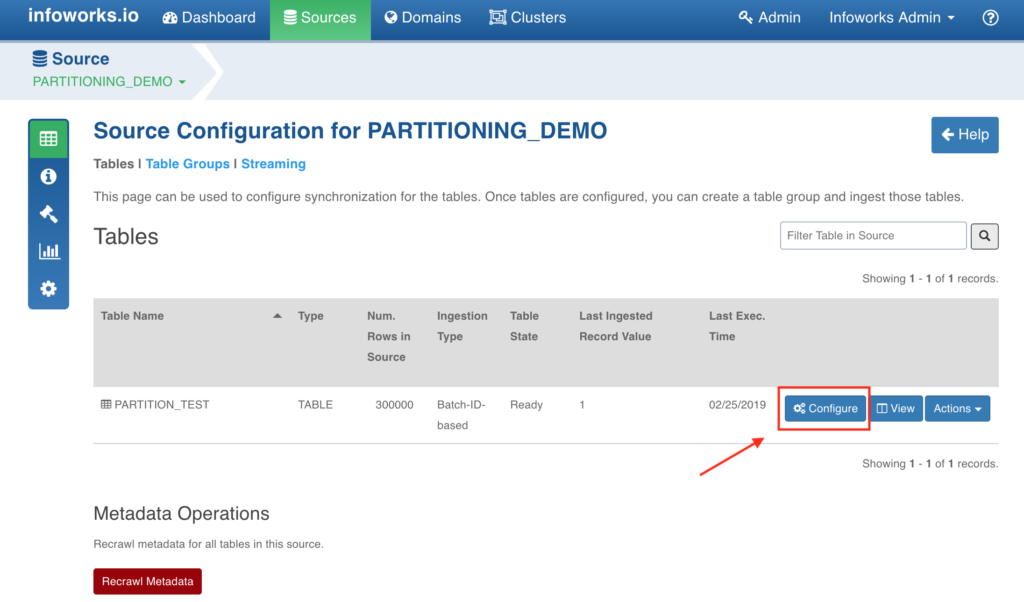Open the bar chart sidebar icon

coord(49,251)
